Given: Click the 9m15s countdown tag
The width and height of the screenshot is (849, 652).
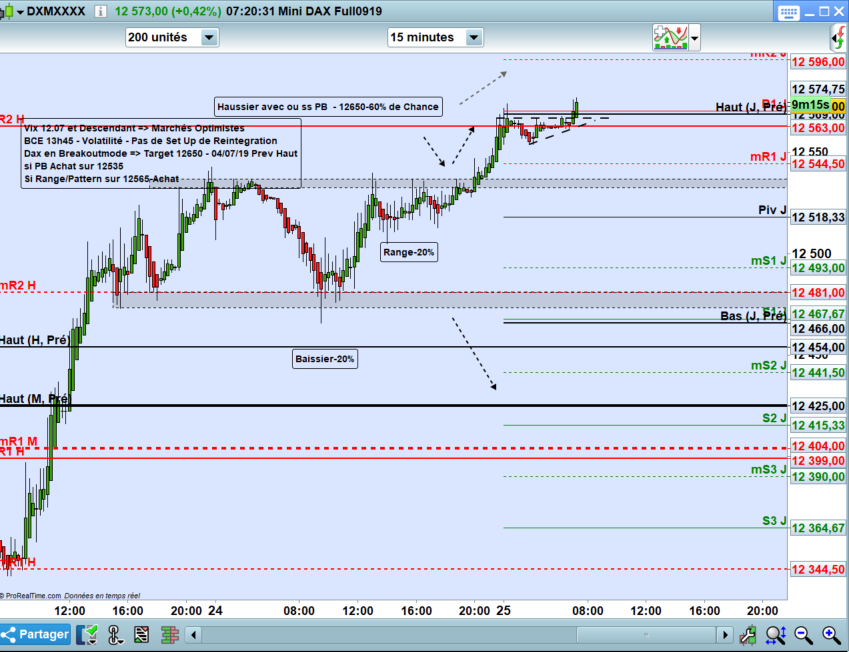Looking at the screenshot, I should (x=810, y=105).
